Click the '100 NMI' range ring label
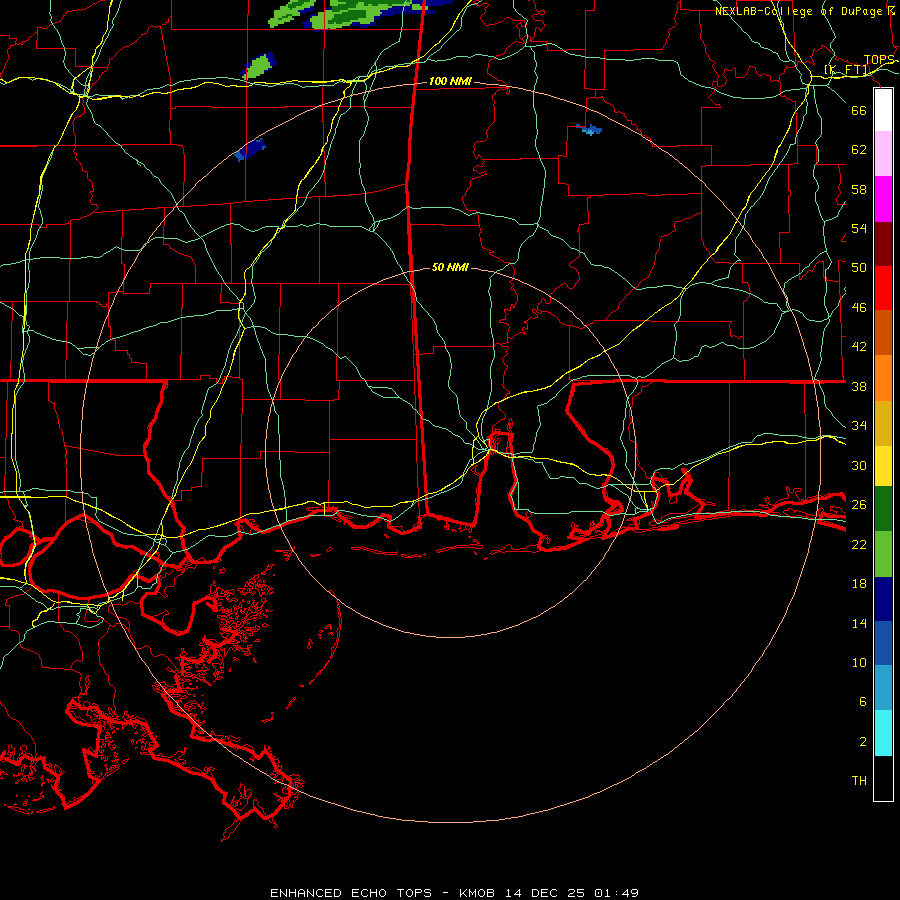This screenshot has height=900, width=900. coord(450,82)
